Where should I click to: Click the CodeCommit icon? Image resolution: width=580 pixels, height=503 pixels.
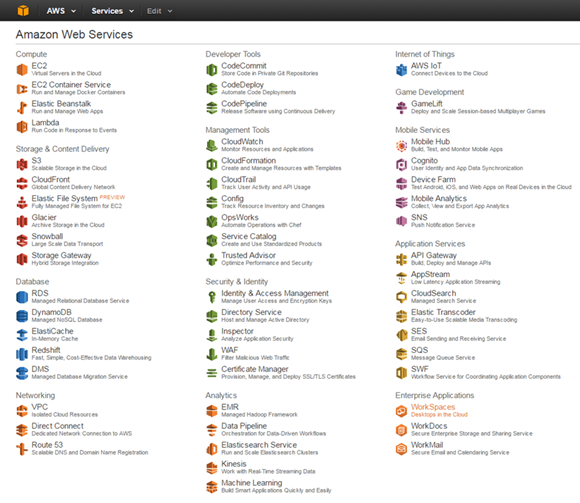click(212, 70)
